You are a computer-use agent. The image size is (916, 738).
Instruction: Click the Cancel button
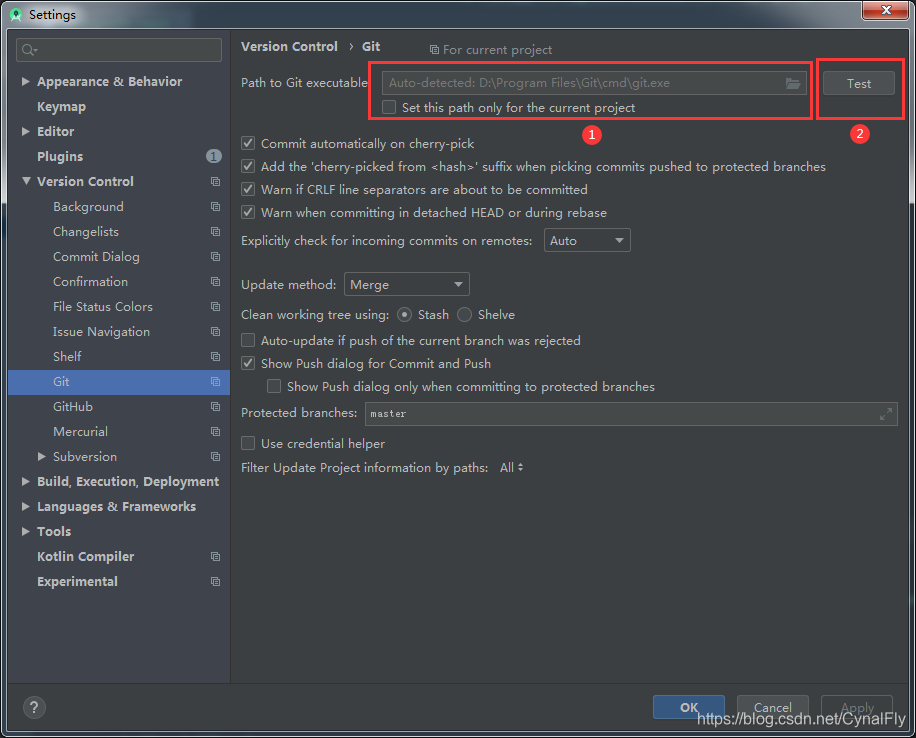[x=773, y=708]
